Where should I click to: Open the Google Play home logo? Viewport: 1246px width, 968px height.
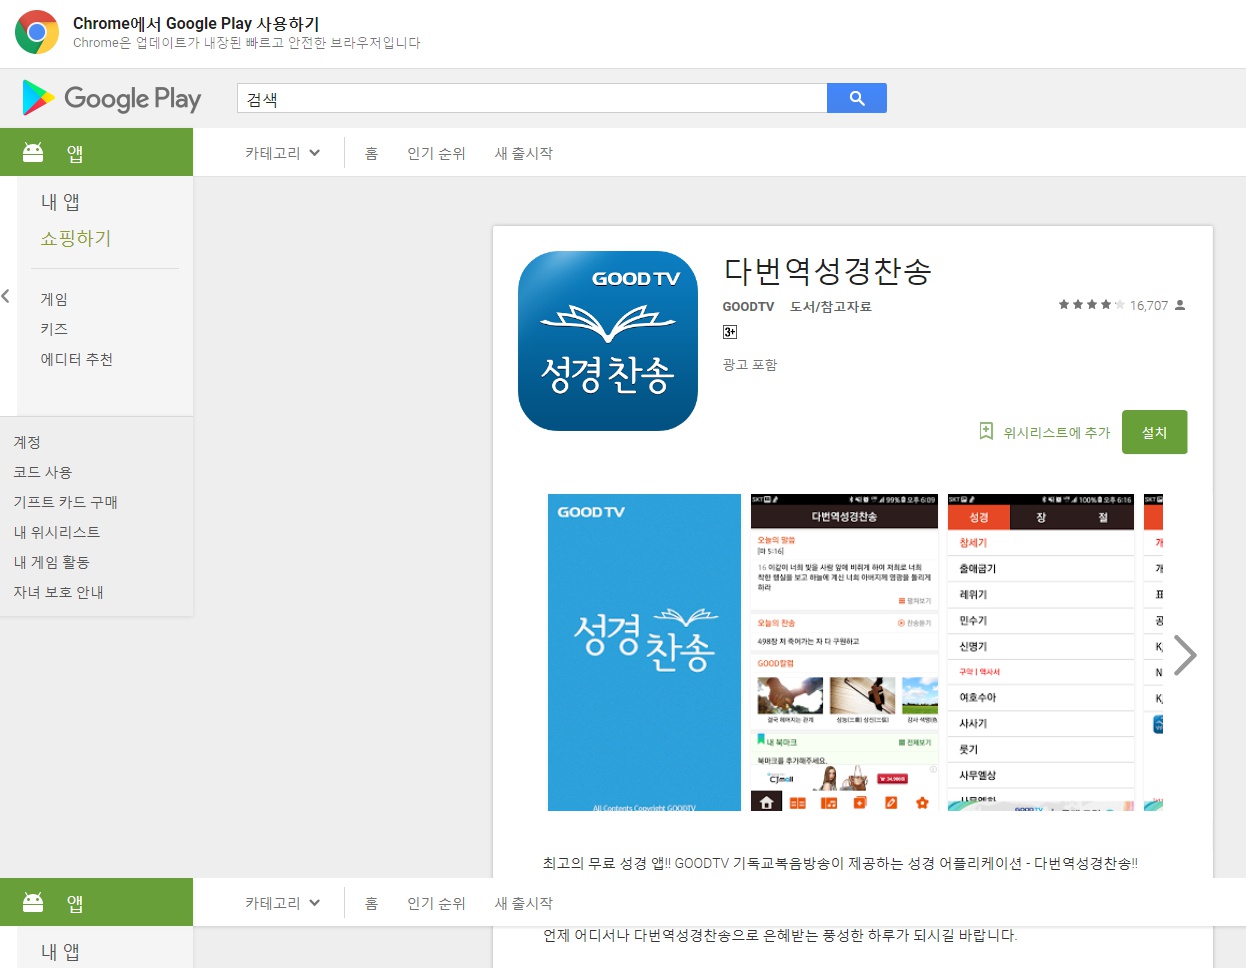tap(112, 98)
